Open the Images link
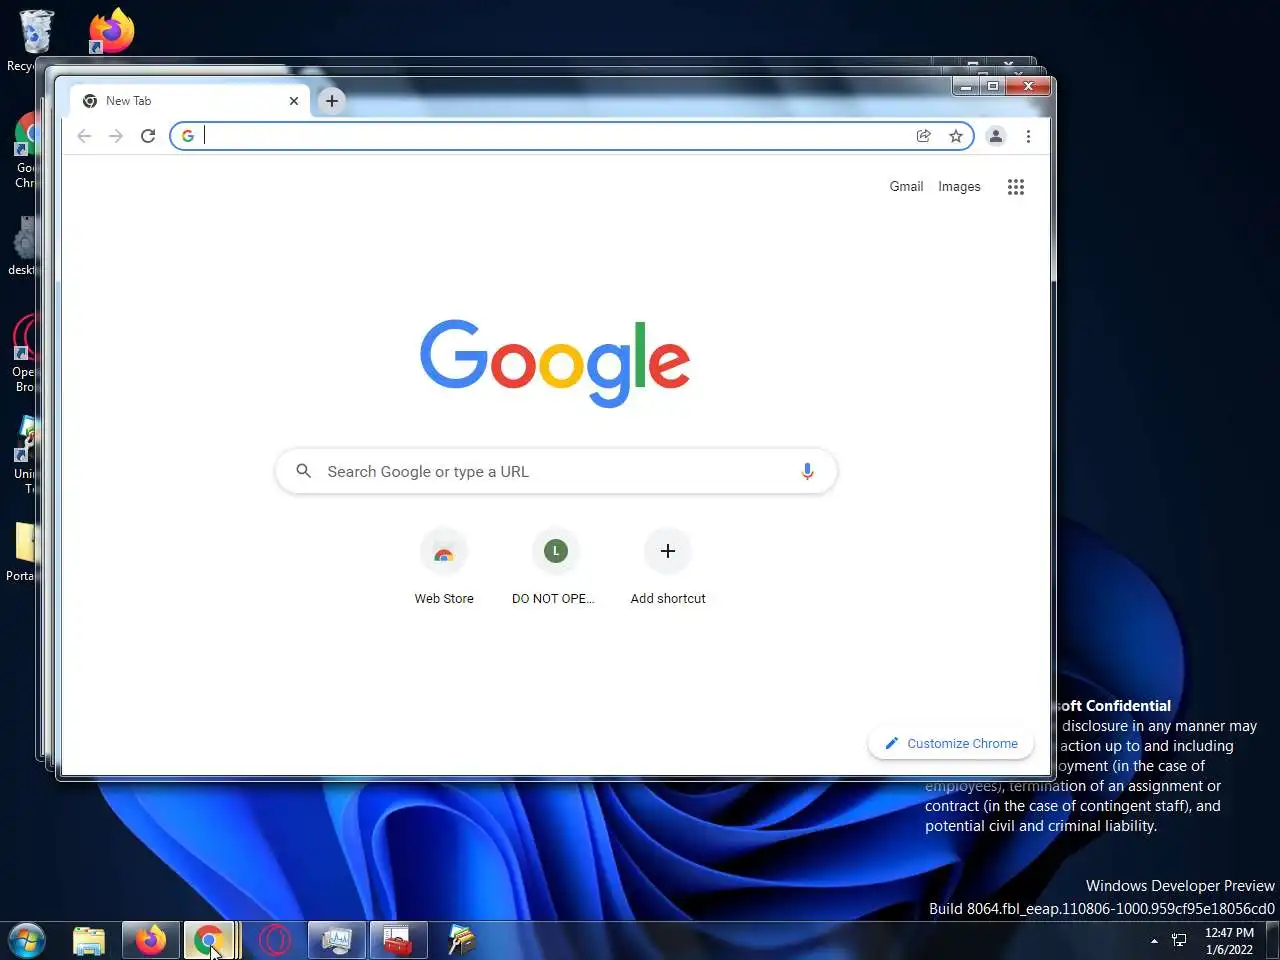Image resolution: width=1280 pixels, height=960 pixels. click(959, 187)
